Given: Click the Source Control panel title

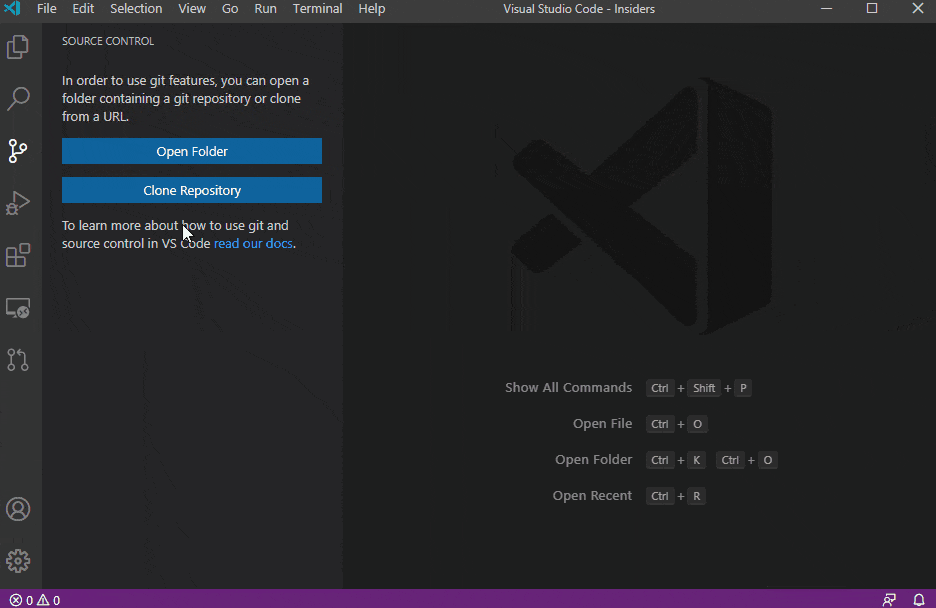Looking at the screenshot, I should point(107,41).
